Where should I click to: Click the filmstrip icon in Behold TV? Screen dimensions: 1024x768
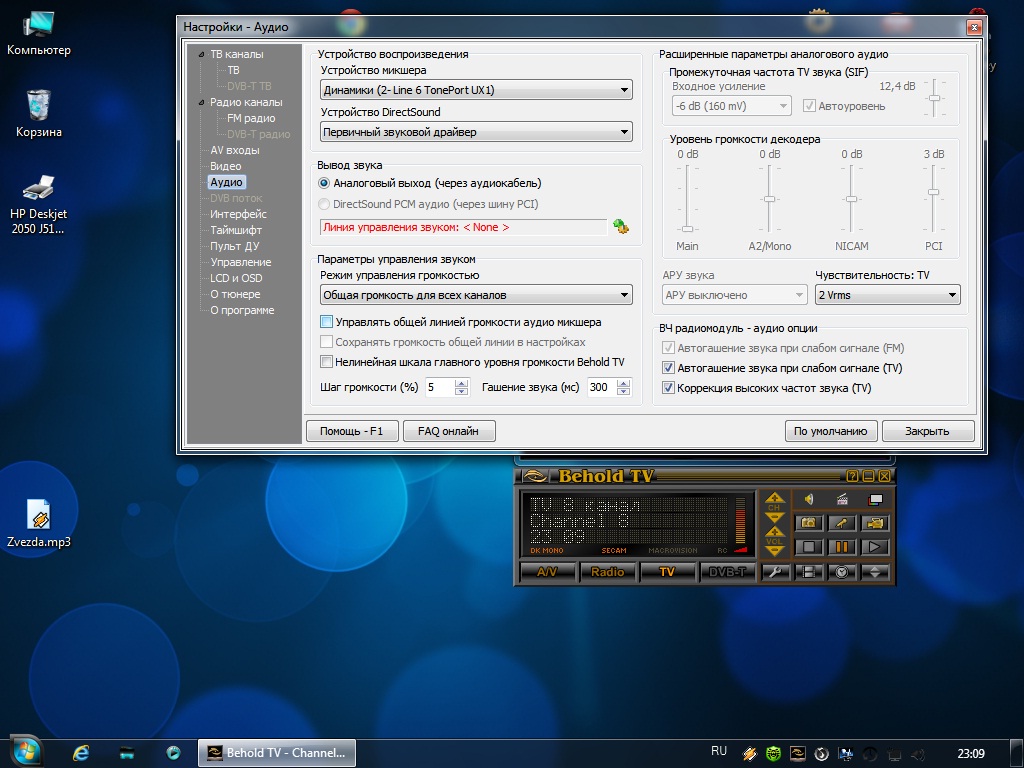809,572
